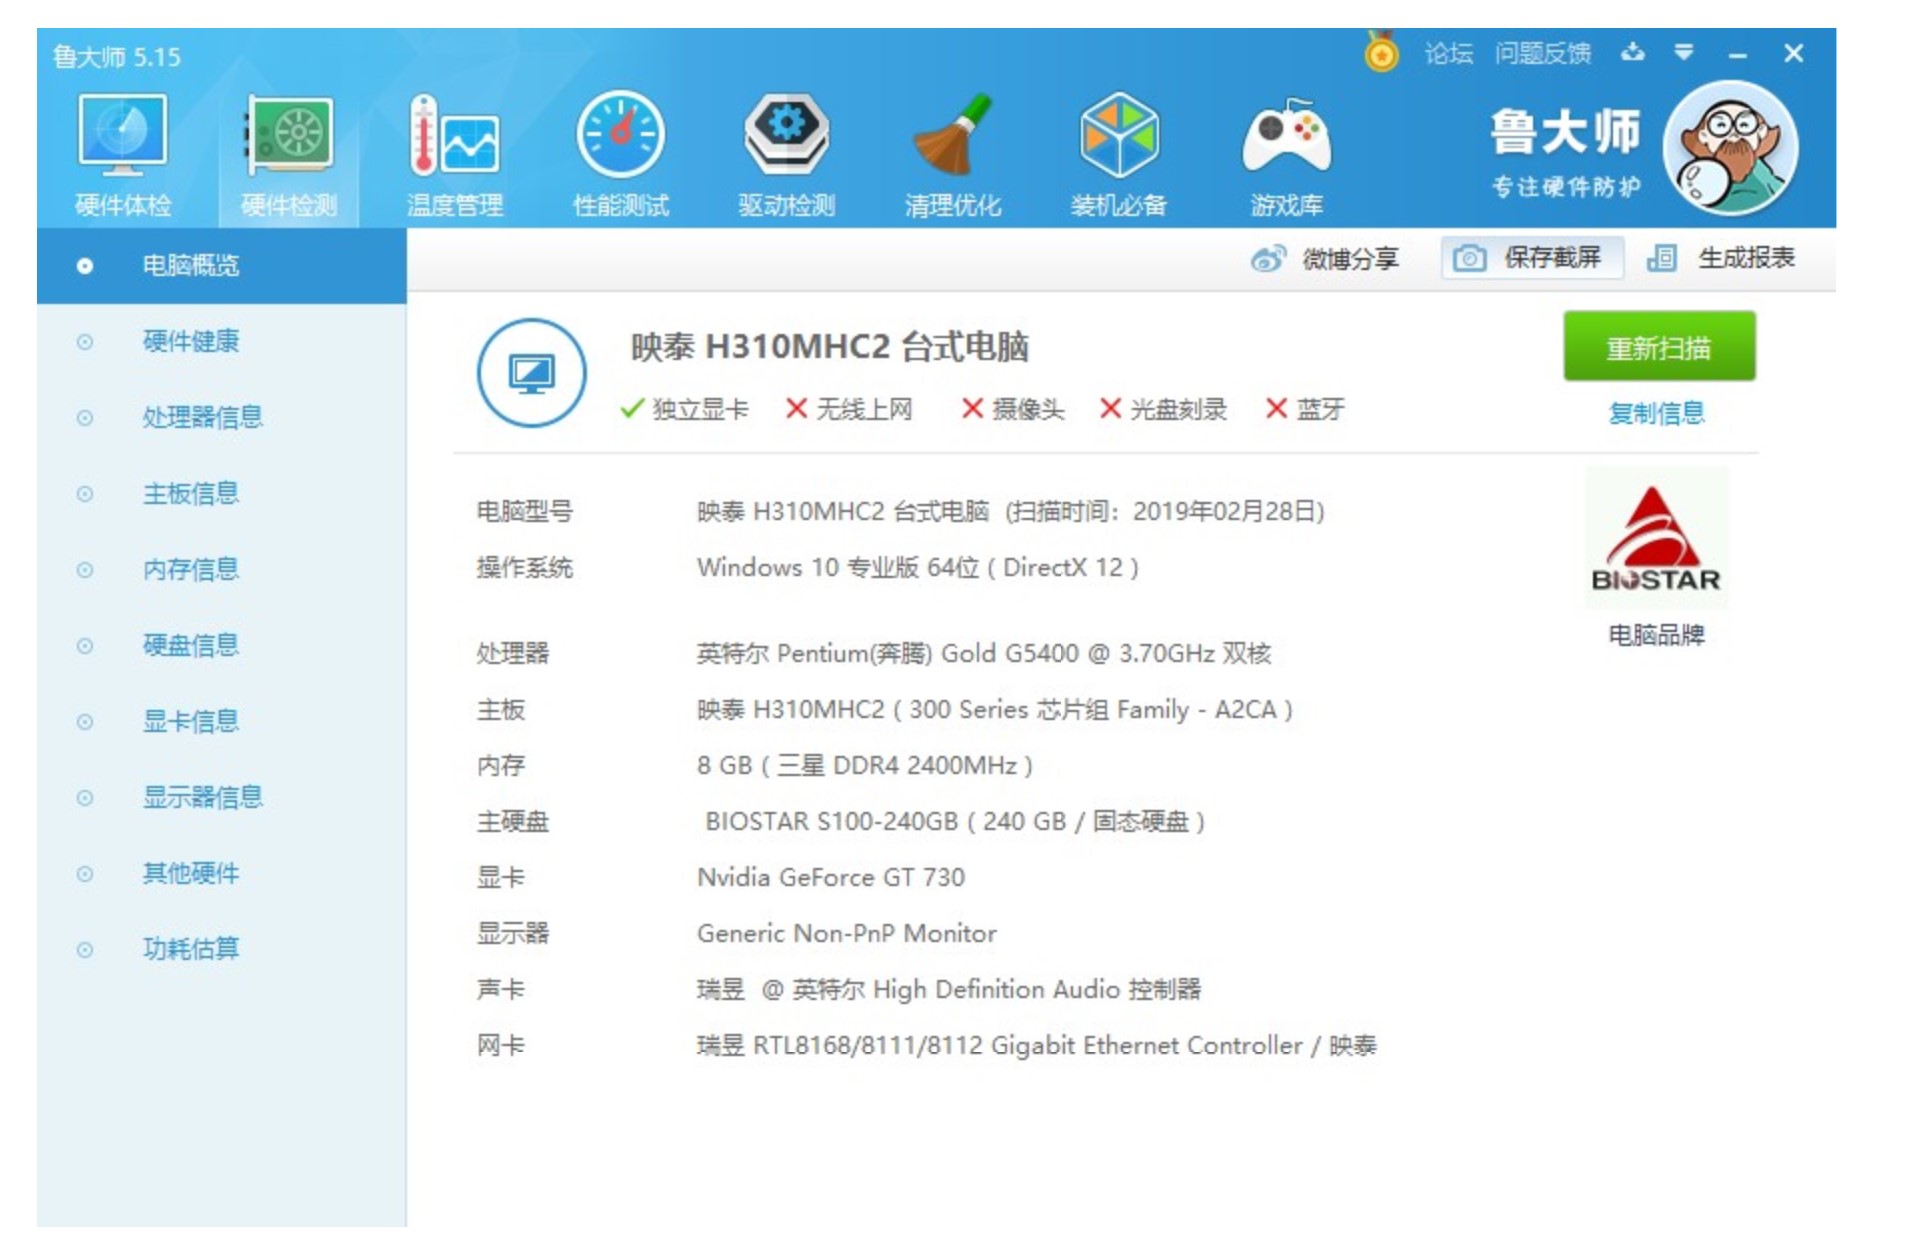Launch 性能测试 performance benchmark
The width and height of the screenshot is (1911, 1238).
(621, 156)
